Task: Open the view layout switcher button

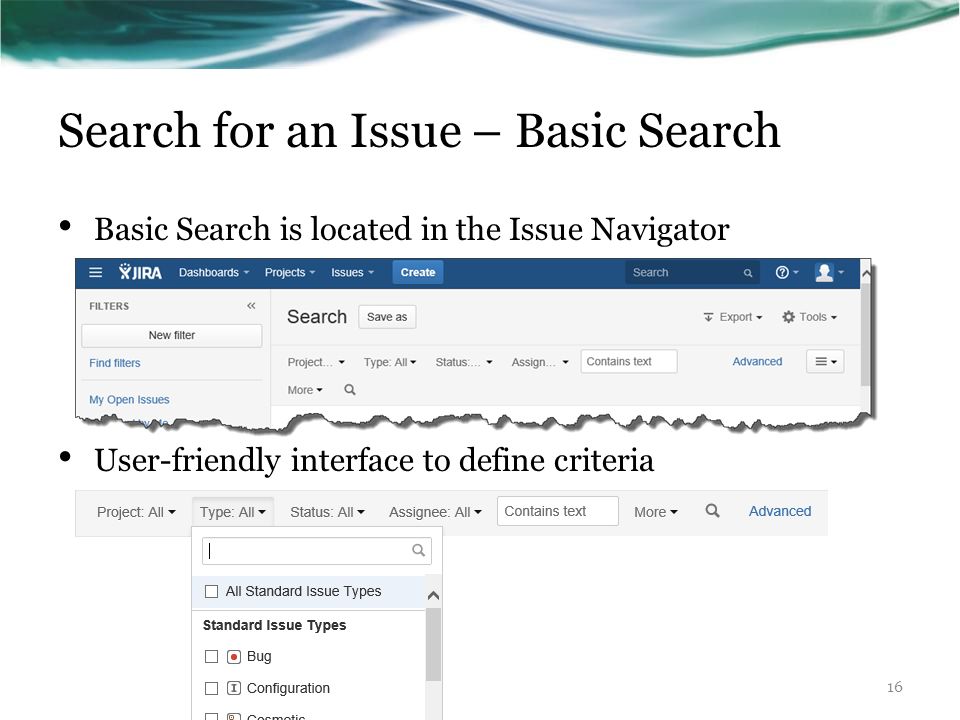Action: tap(825, 361)
